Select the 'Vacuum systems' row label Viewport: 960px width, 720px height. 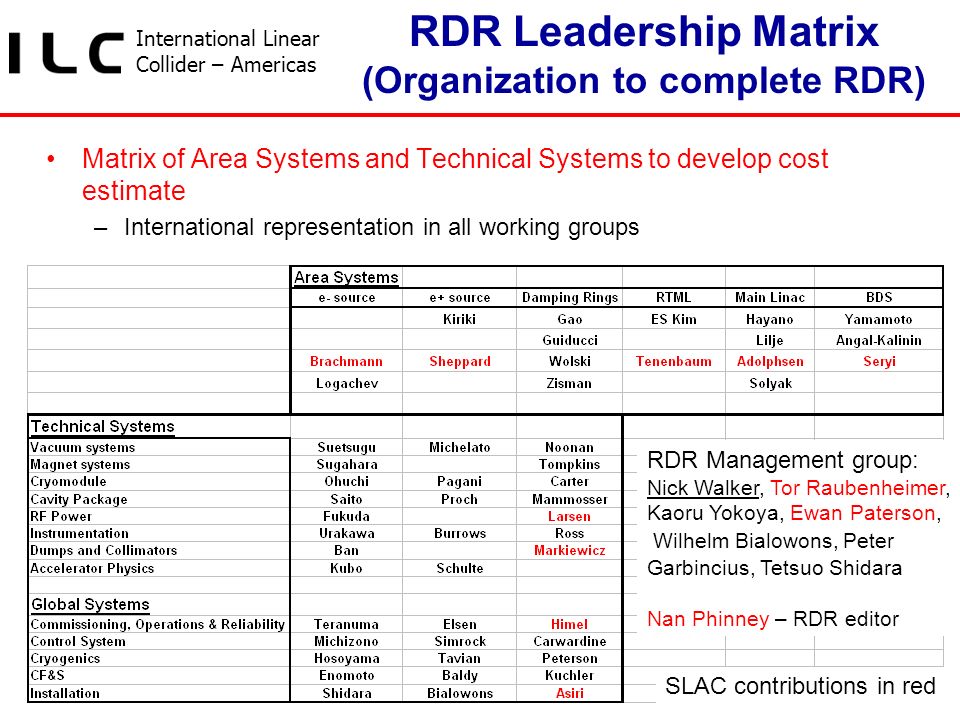tap(83, 448)
